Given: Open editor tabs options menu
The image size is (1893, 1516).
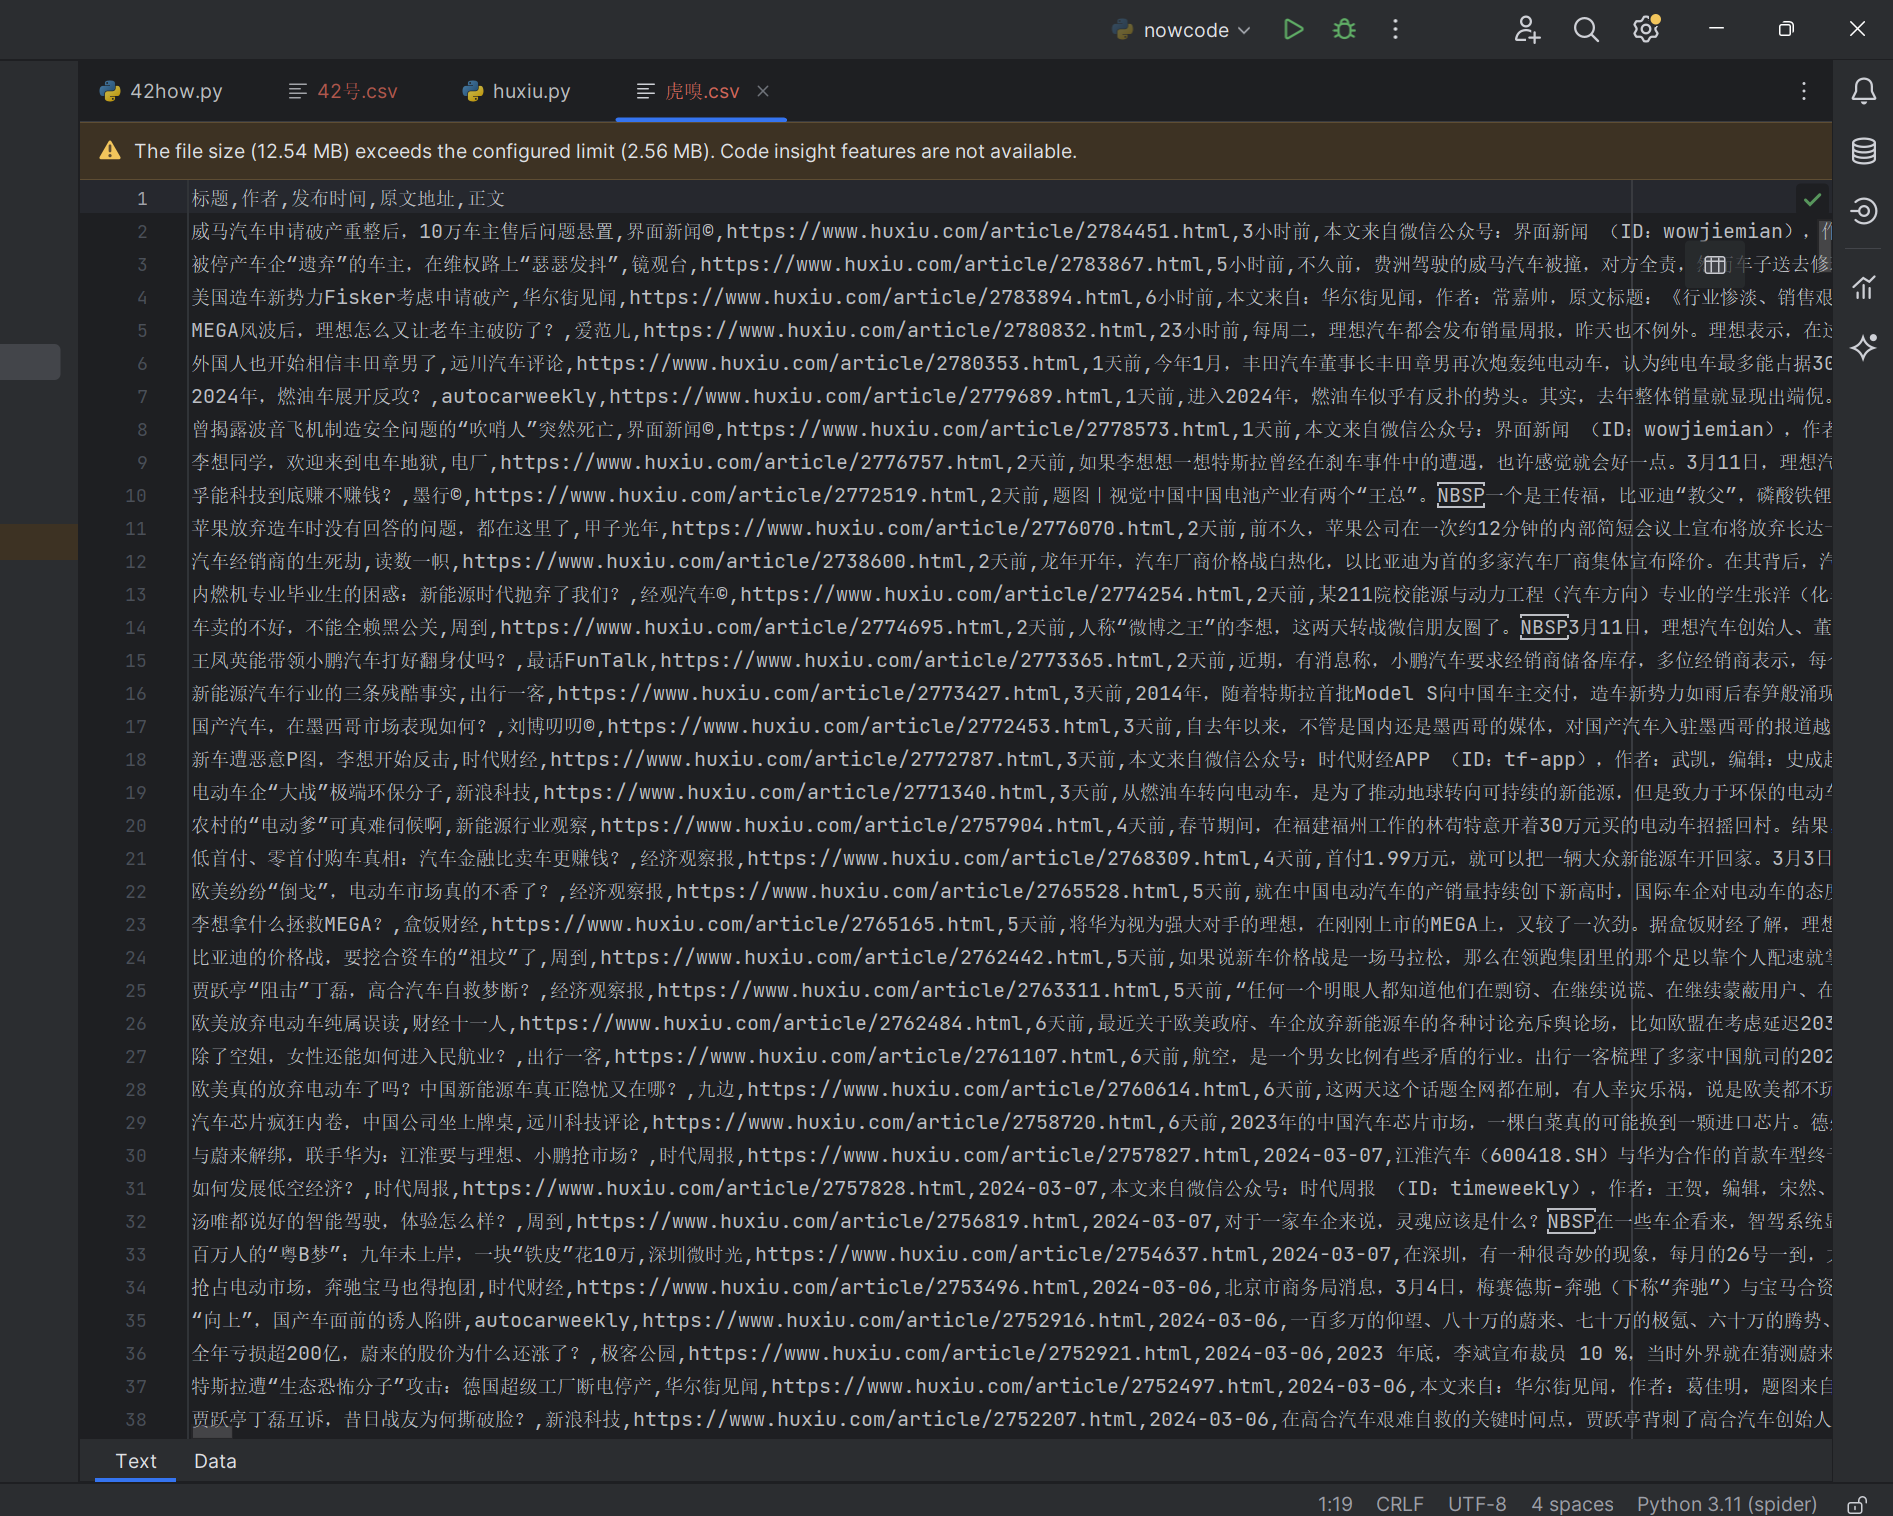Looking at the screenshot, I should pyautogui.click(x=1803, y=92).
